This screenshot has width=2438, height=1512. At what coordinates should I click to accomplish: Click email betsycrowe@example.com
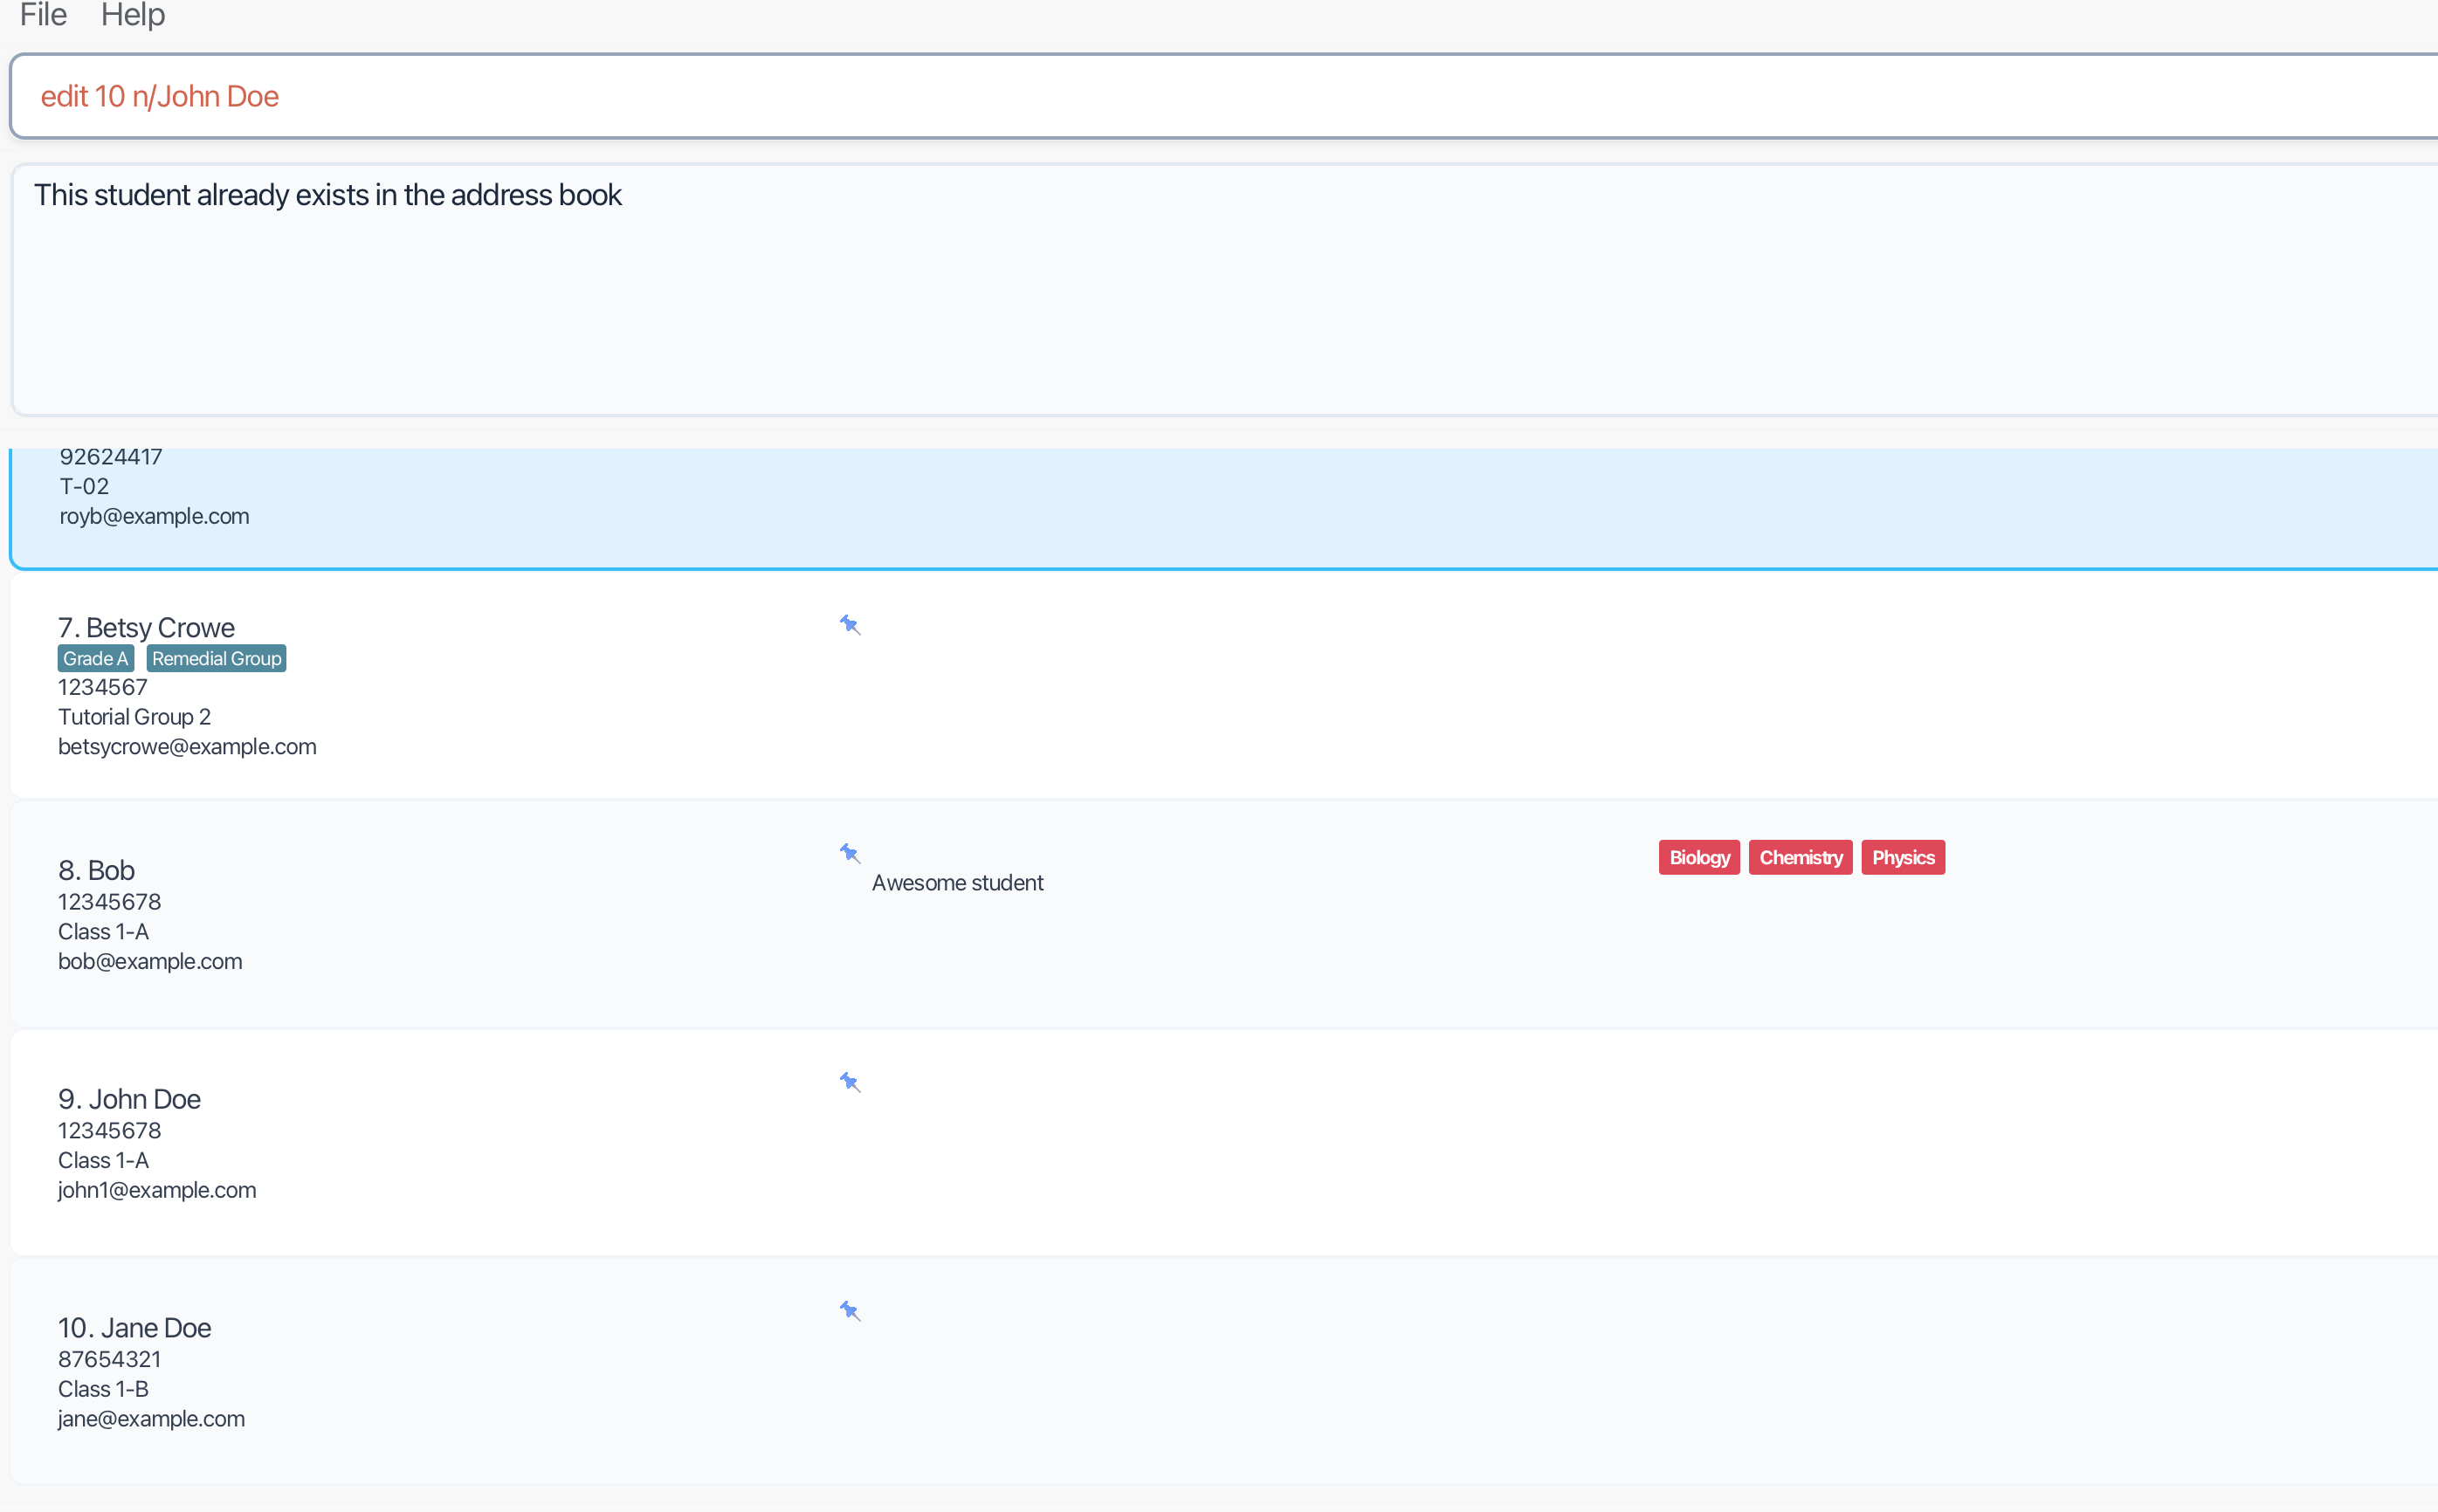point(187,747)
